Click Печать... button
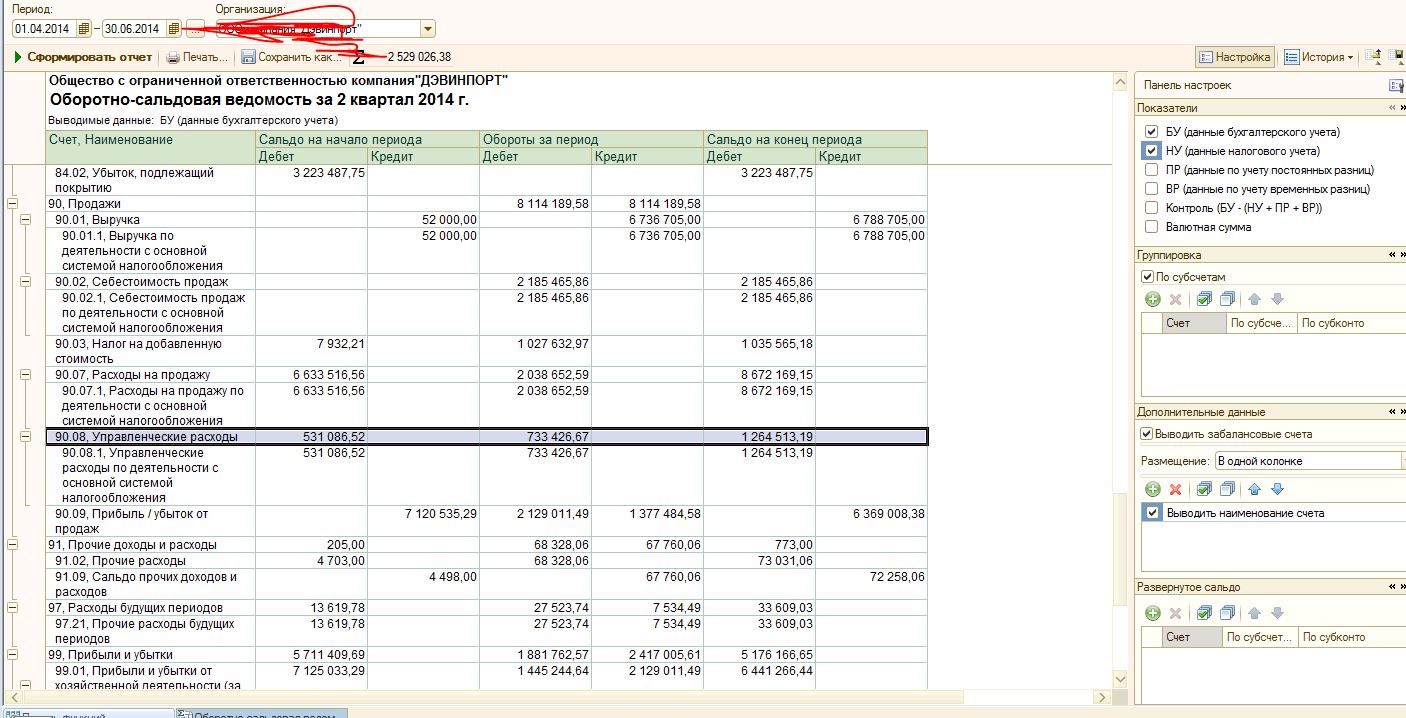The width and height of the screenshot is (1406, 718). (197, 57)
